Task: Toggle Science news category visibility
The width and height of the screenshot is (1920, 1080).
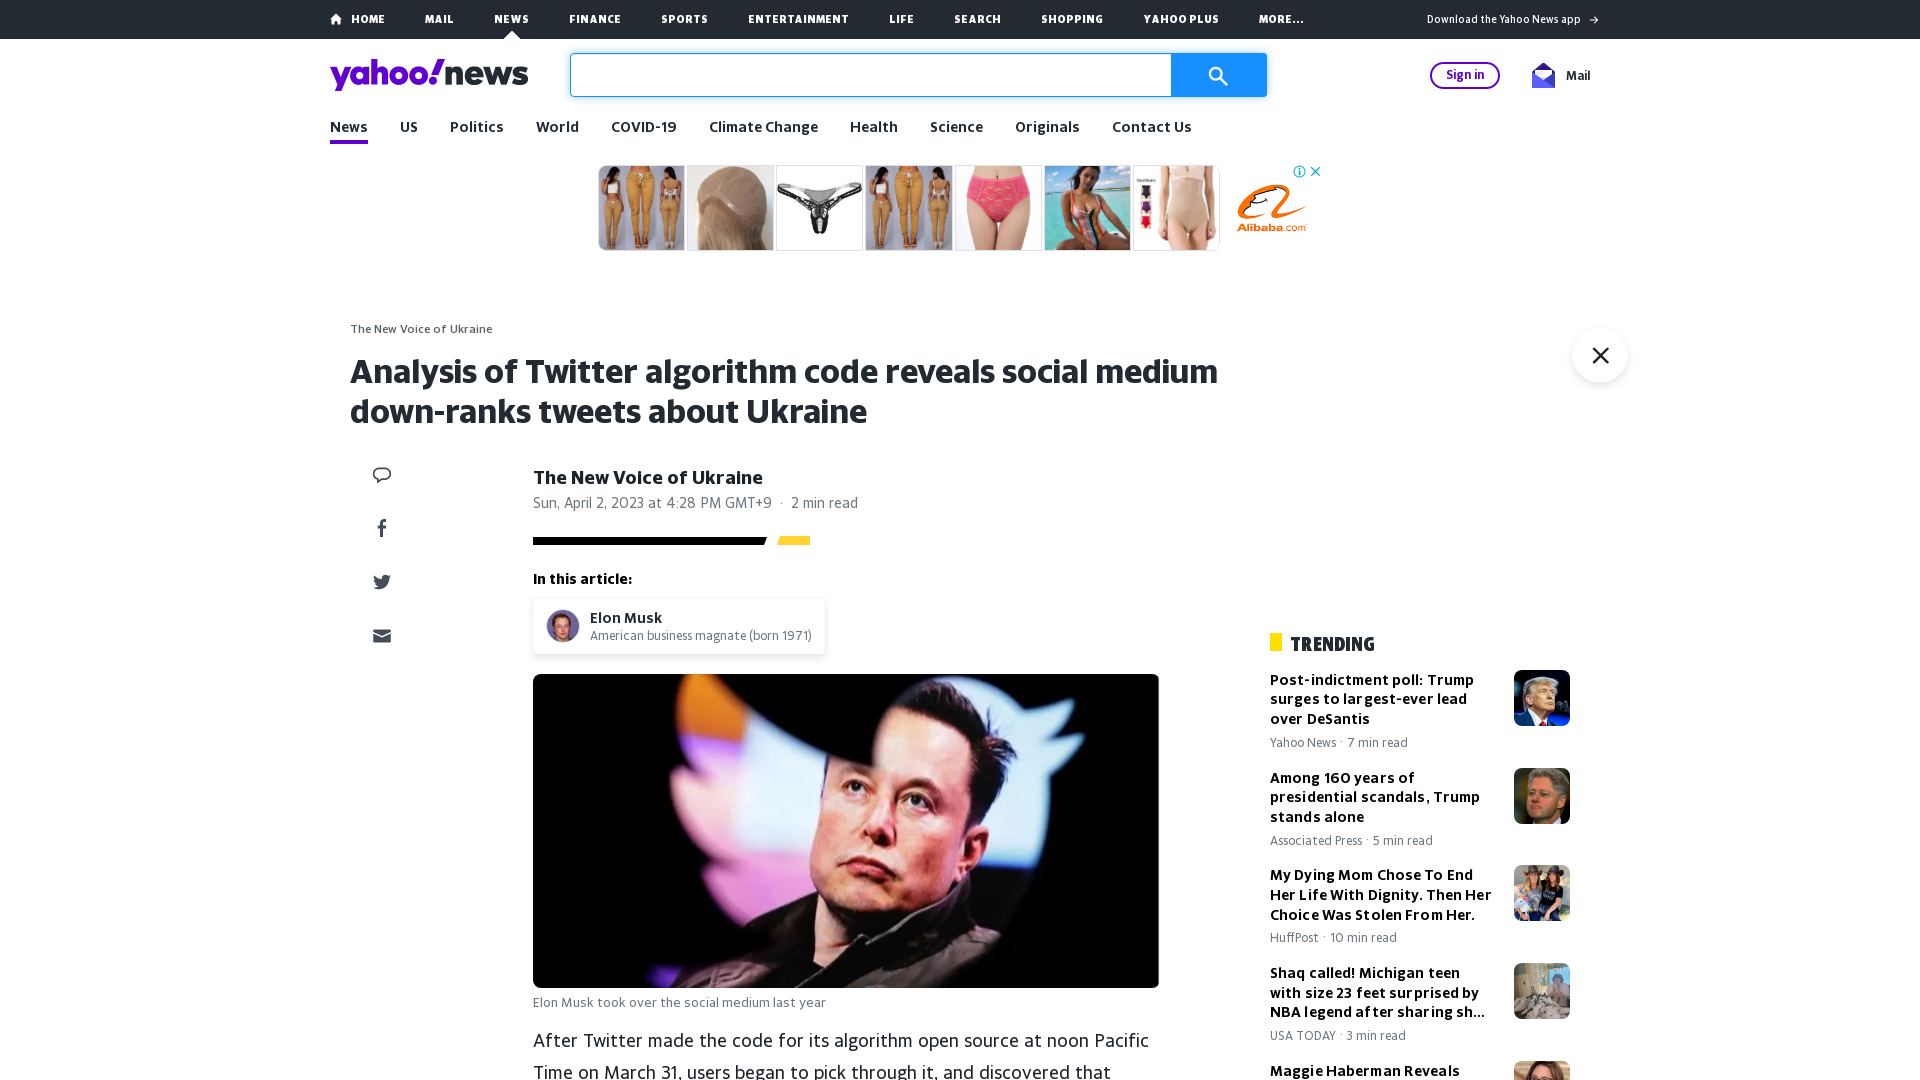Action: tap(956, 127)
